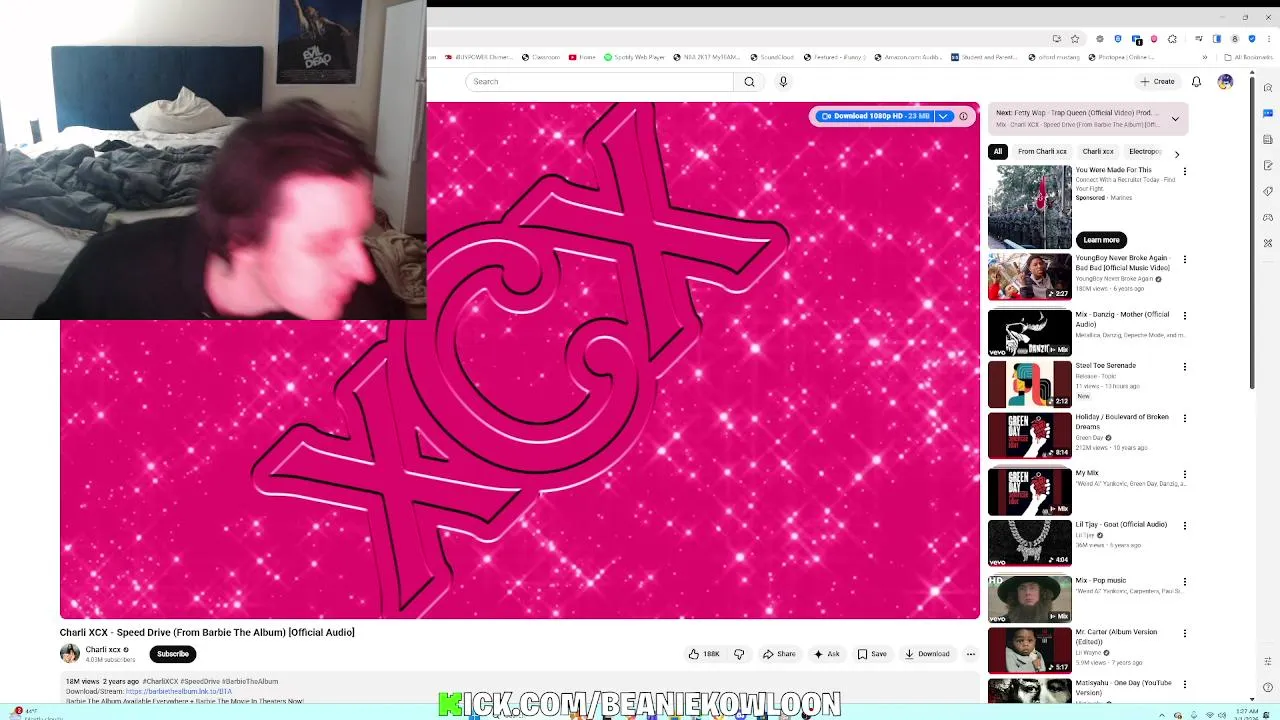This screenshot has height=720, width=1280.
Task: Dislike the video with thumbs down icon
Action: pyautogui.click(x=739, y=654)
